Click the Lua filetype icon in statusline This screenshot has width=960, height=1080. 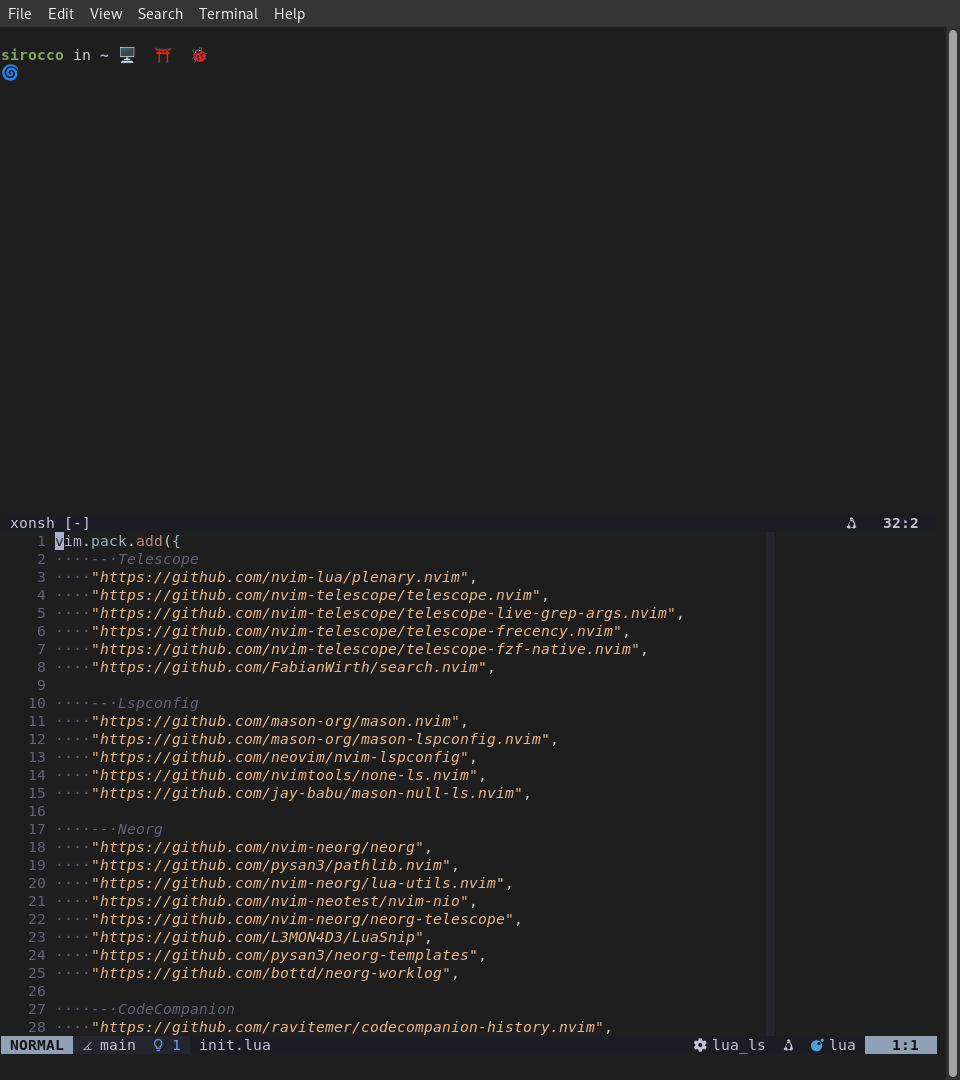click(x=817, y=1046)
